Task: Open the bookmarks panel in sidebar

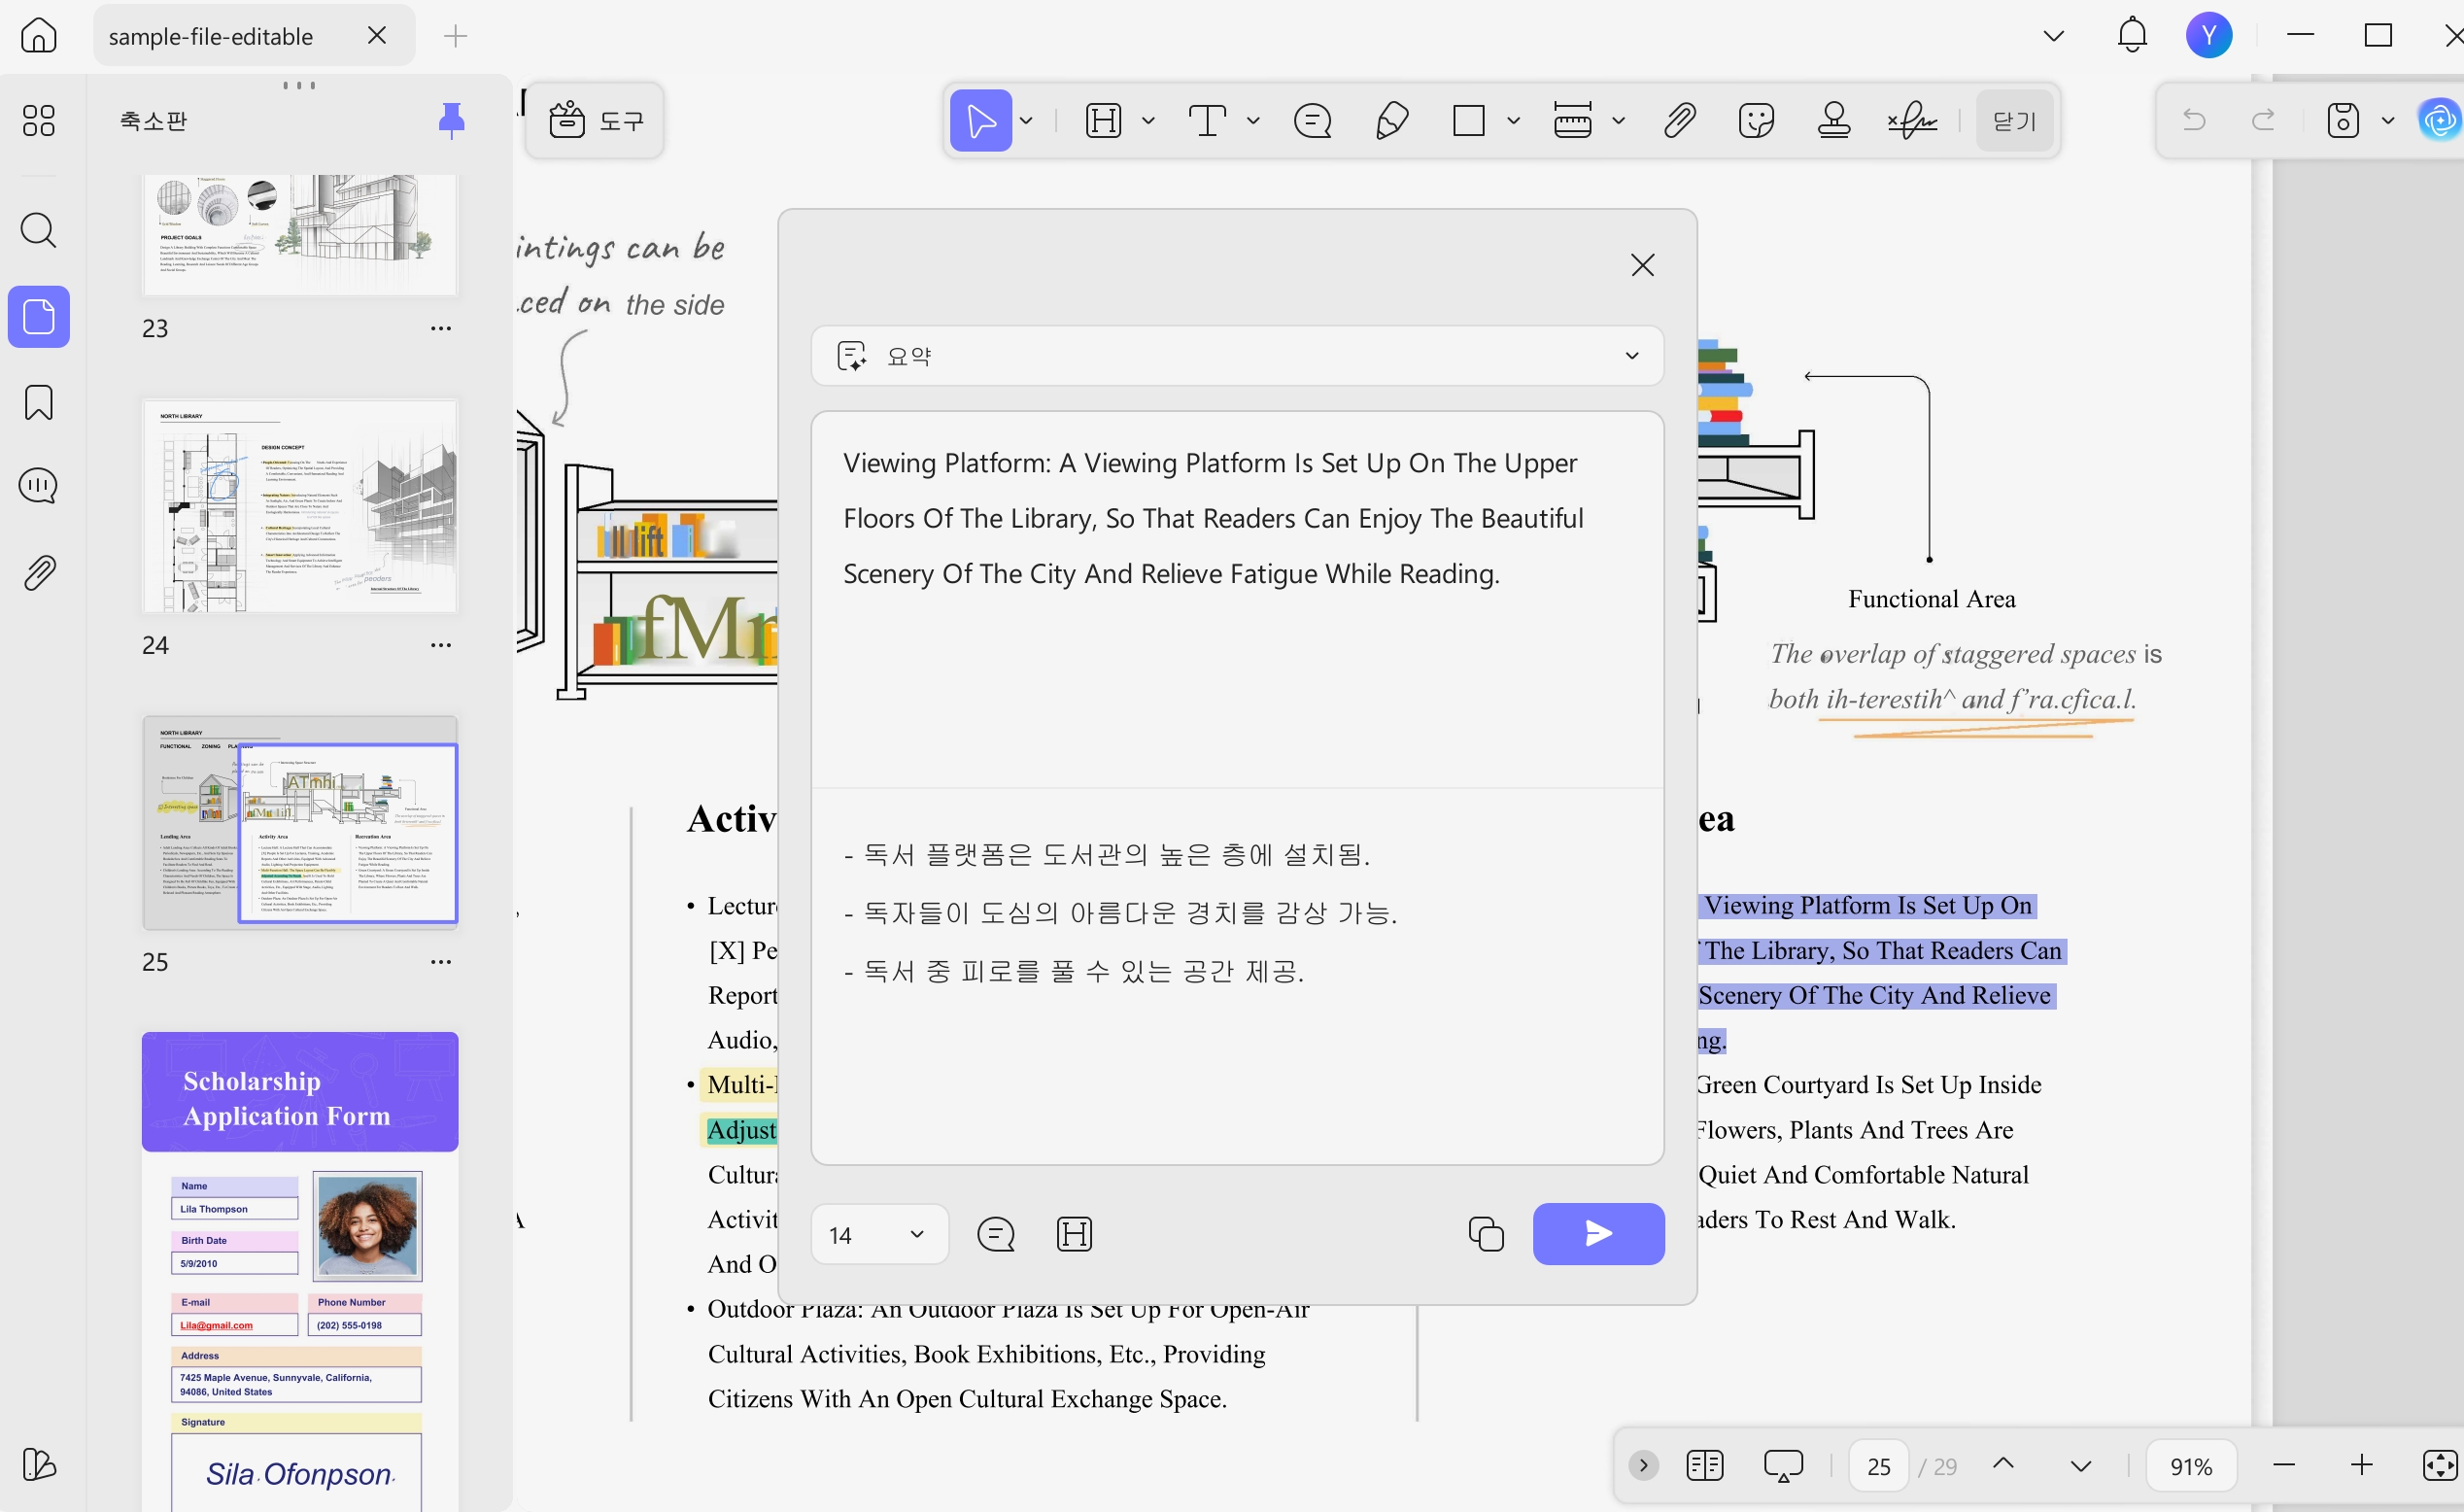Action: pyautogui.click(x=39, y=402)
